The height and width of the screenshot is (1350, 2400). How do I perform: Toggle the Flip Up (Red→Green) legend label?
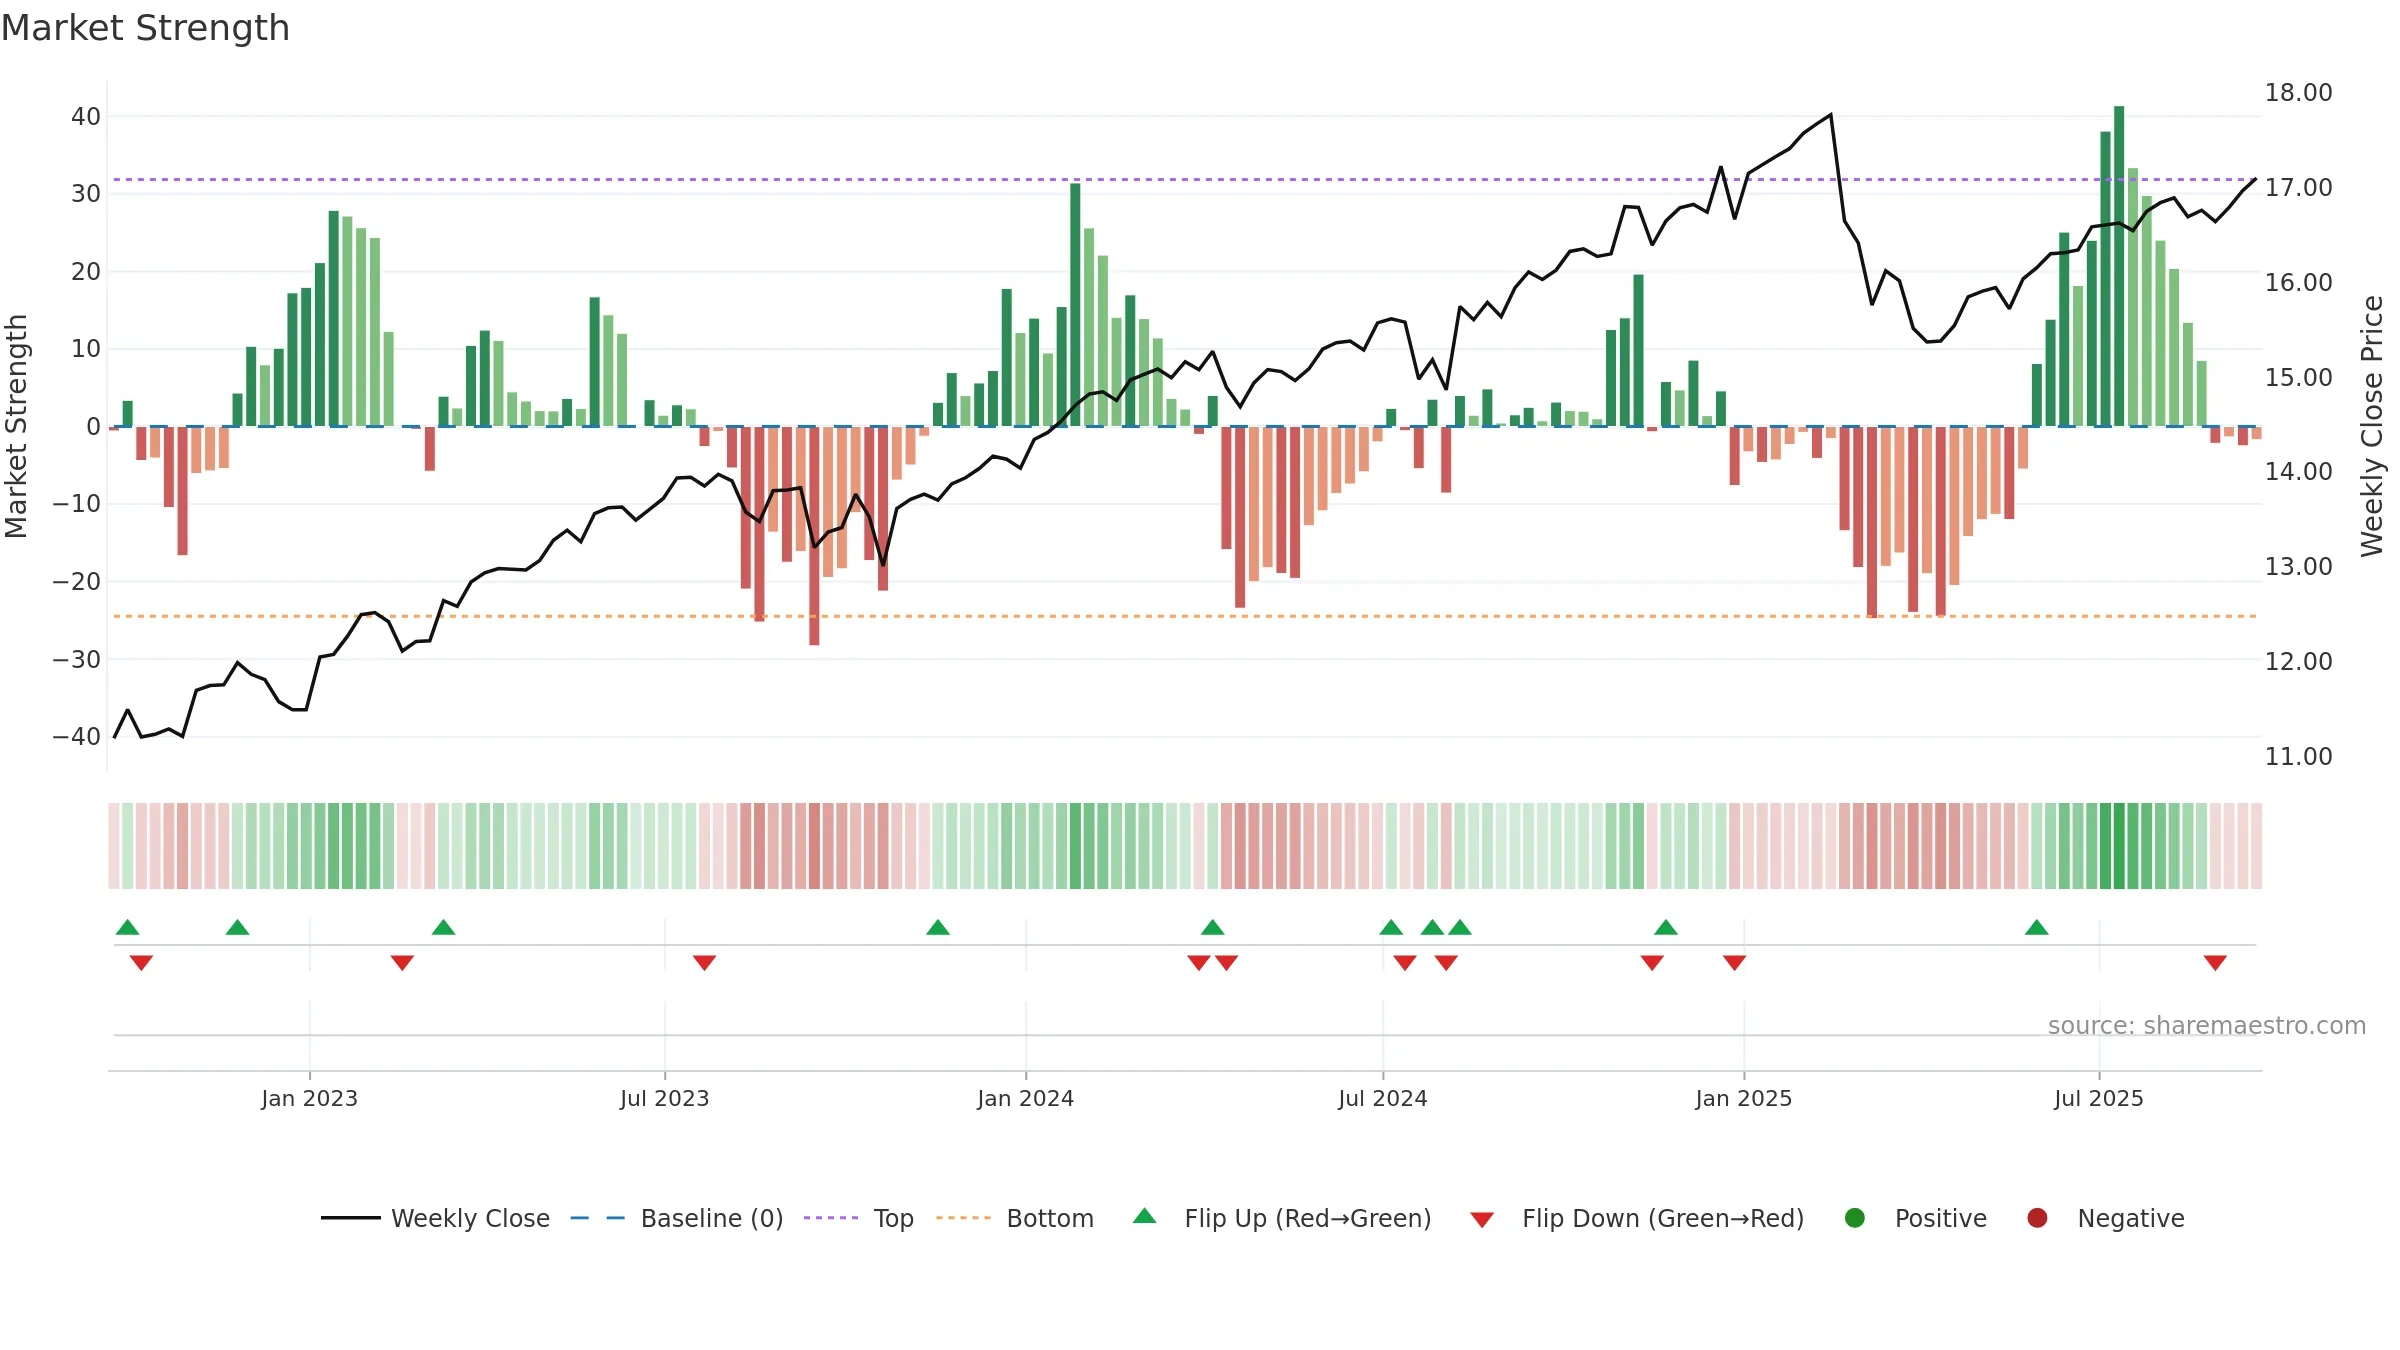(1308, 1218)
